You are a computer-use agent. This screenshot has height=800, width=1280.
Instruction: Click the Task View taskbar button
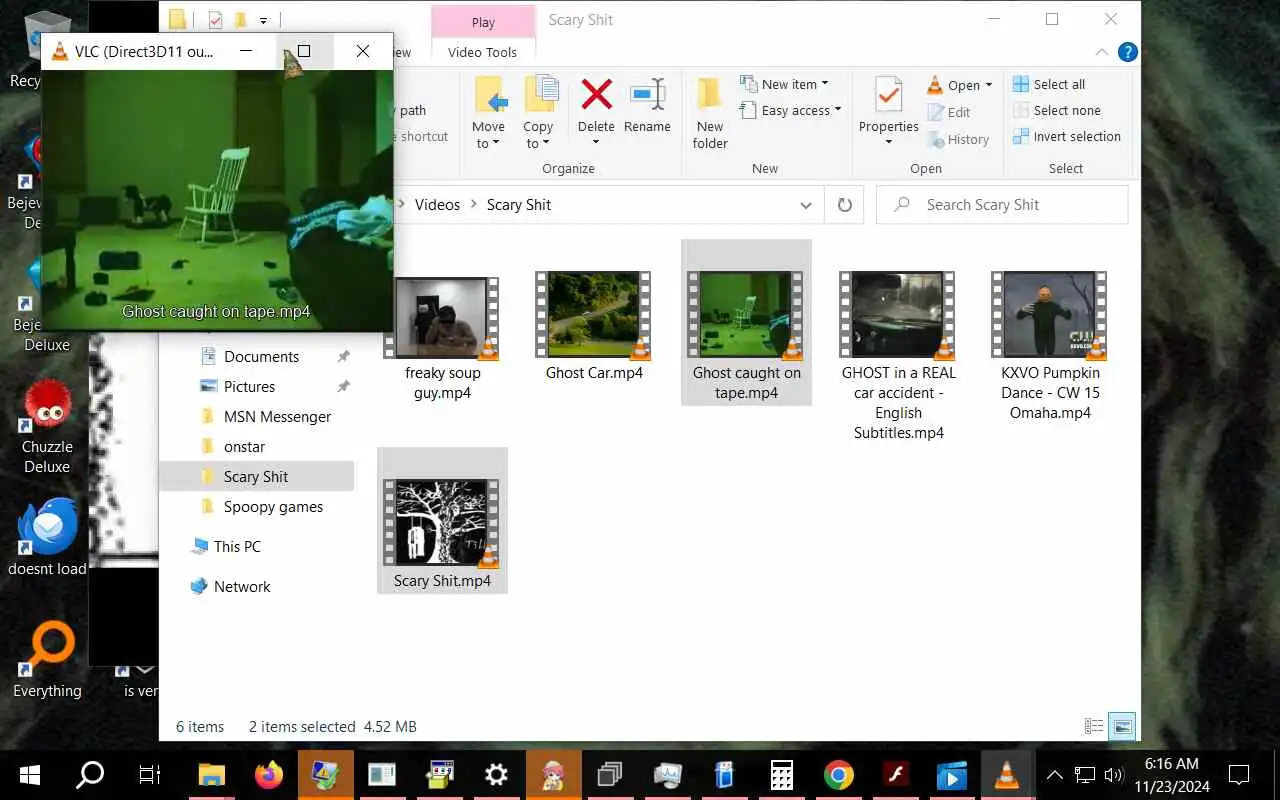pyautogui.click(x=150, y=775)
